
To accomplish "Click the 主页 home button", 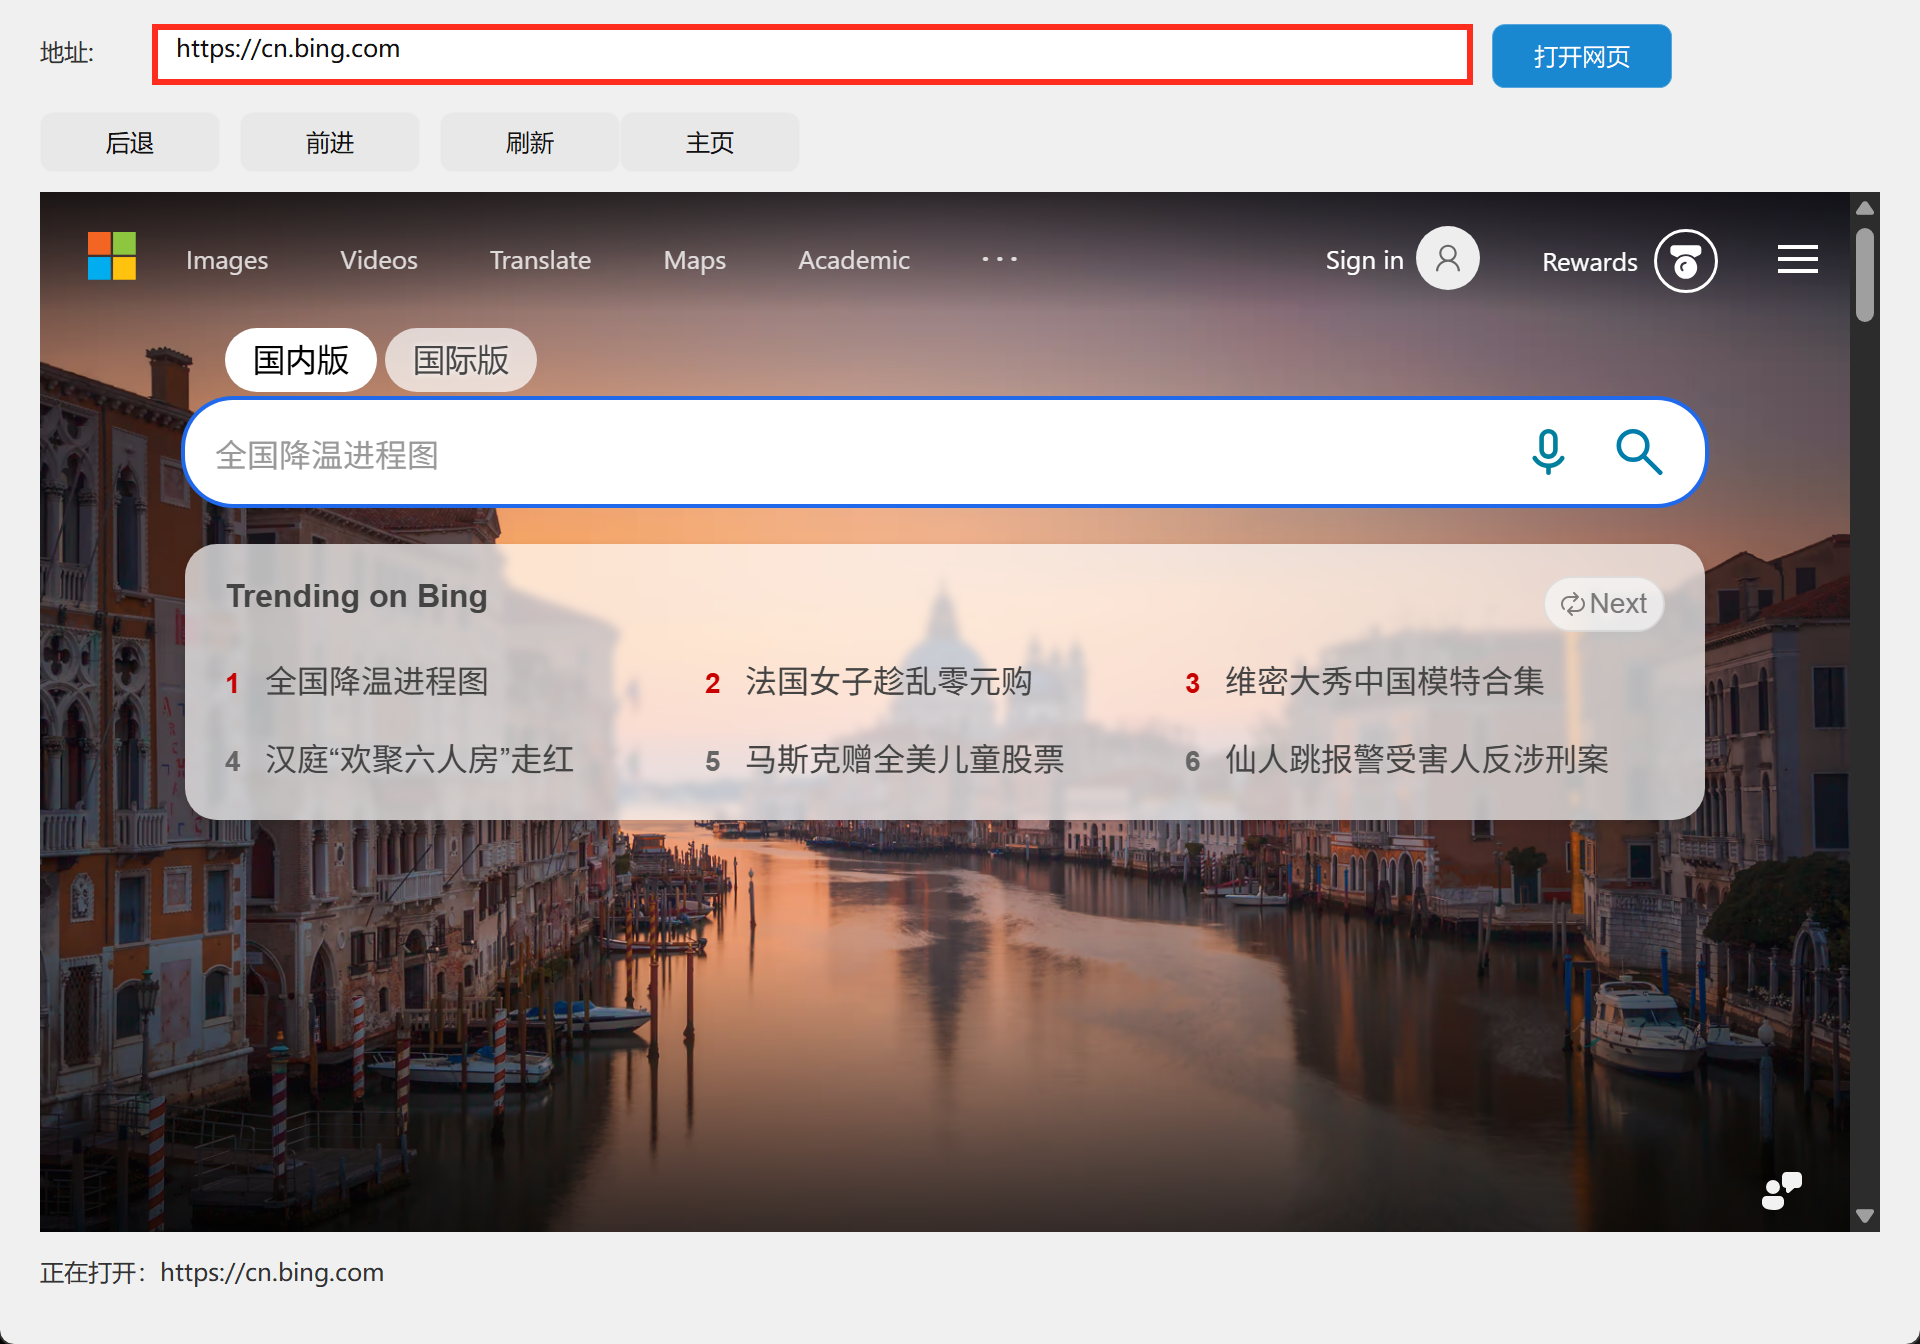I will tap(710, 142).
